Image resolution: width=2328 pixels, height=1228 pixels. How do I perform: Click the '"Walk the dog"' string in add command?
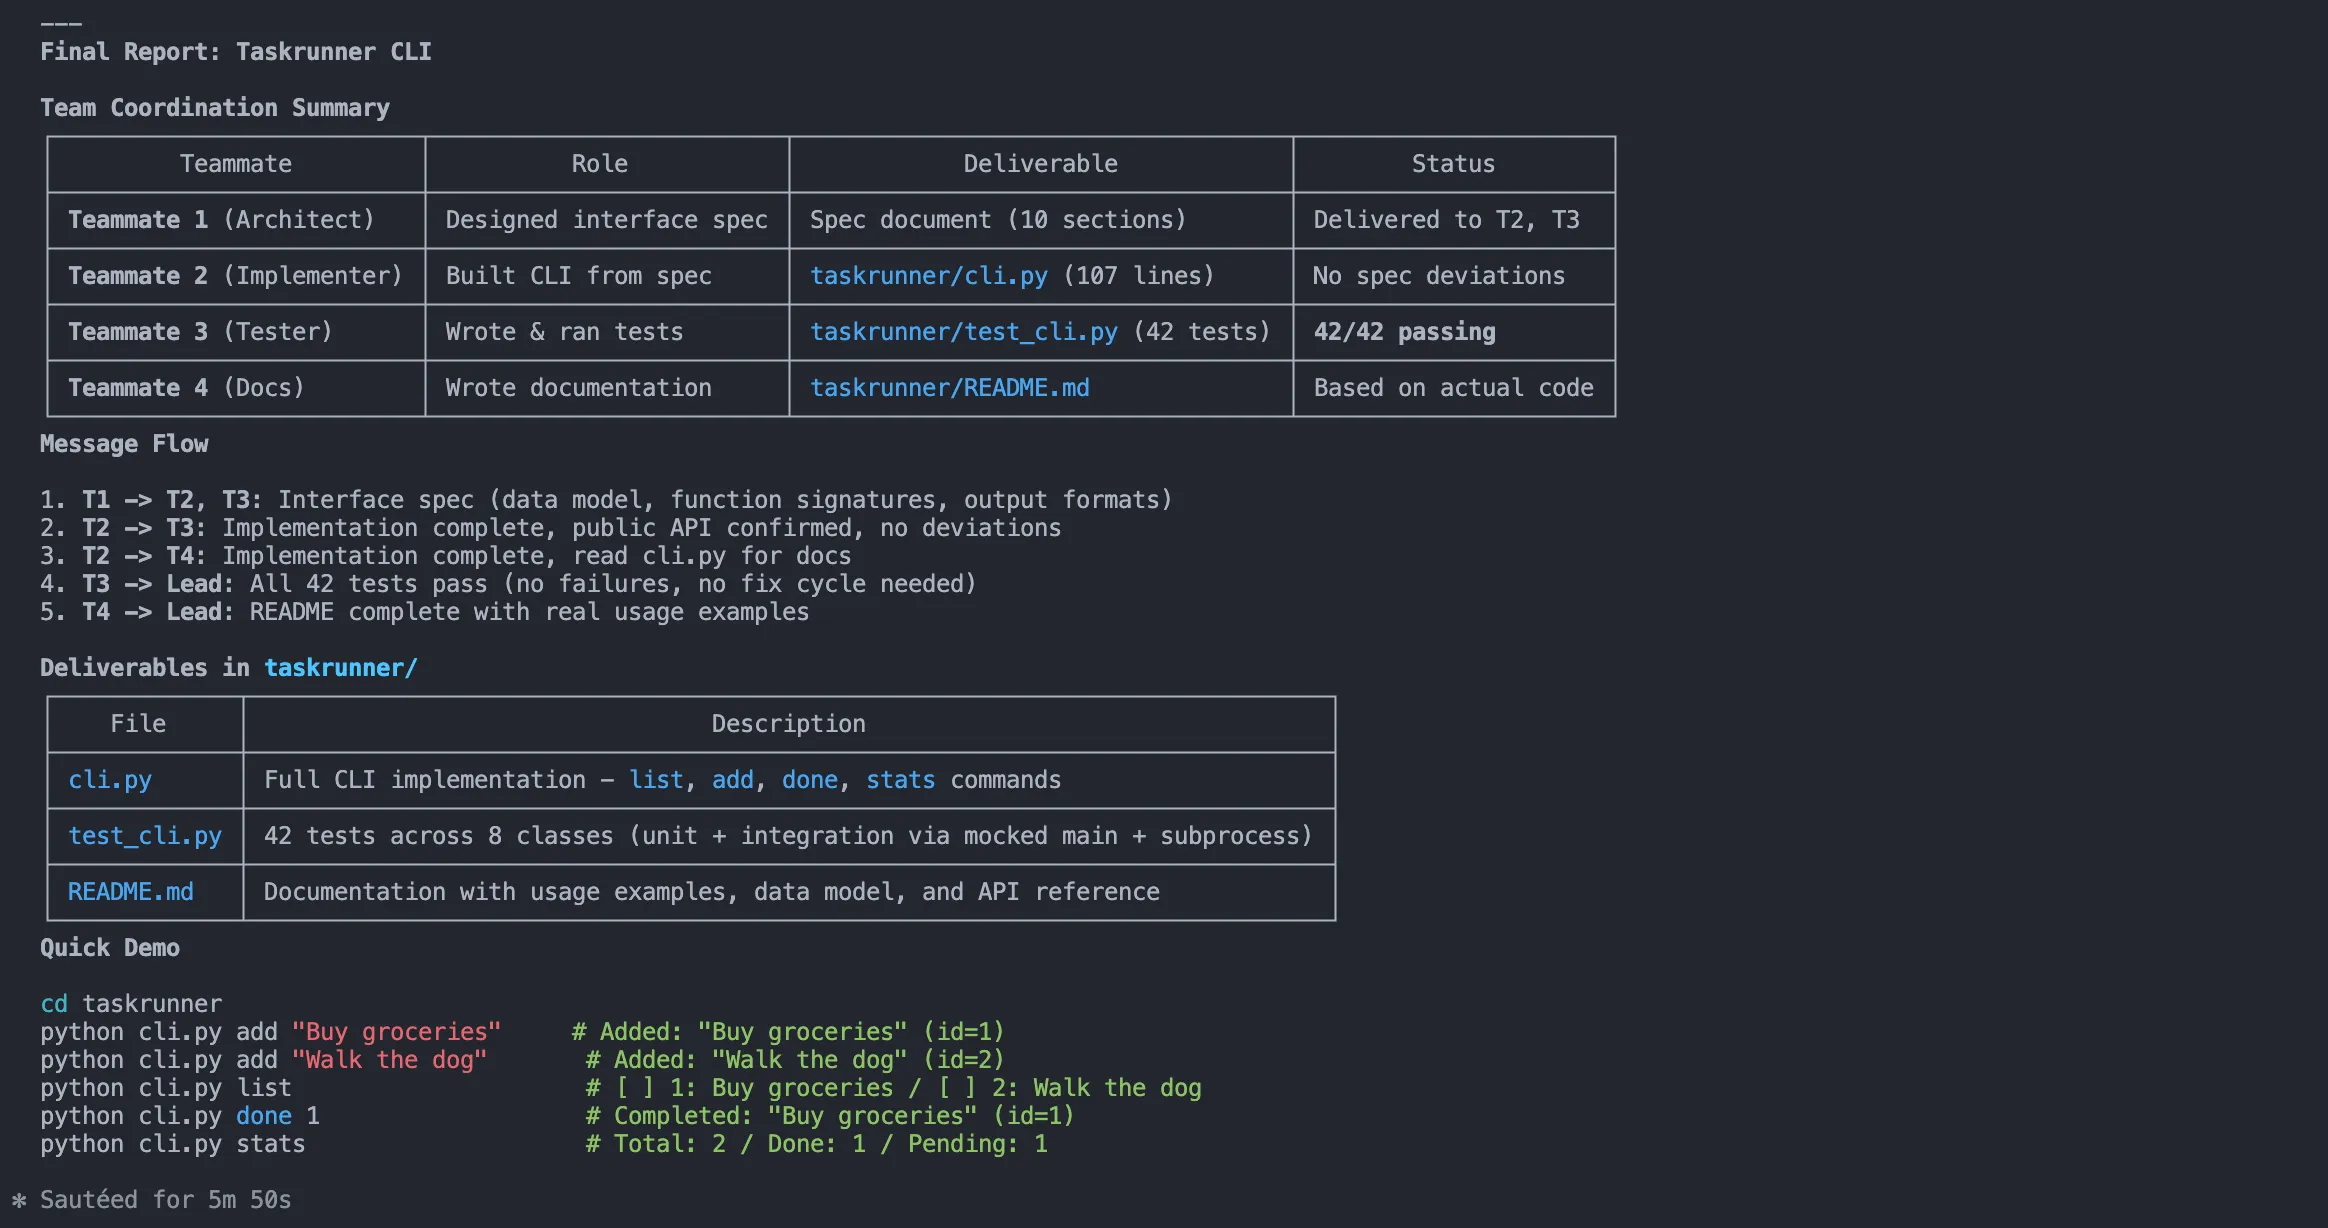coord(389,1060)
